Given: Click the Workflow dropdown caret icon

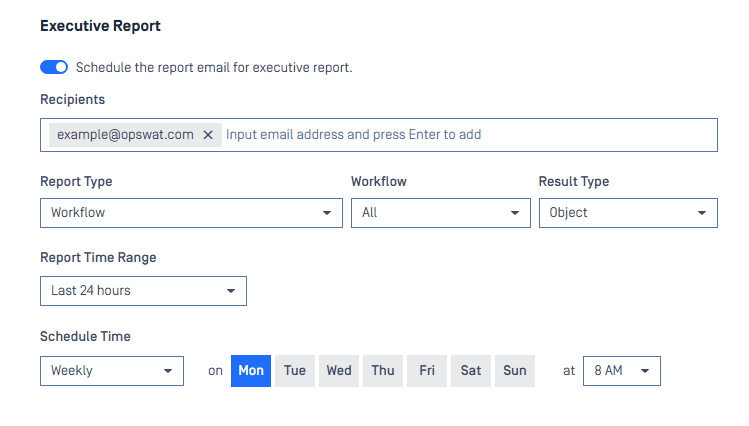Looking at the screenshot, I should tap(514, 213).
